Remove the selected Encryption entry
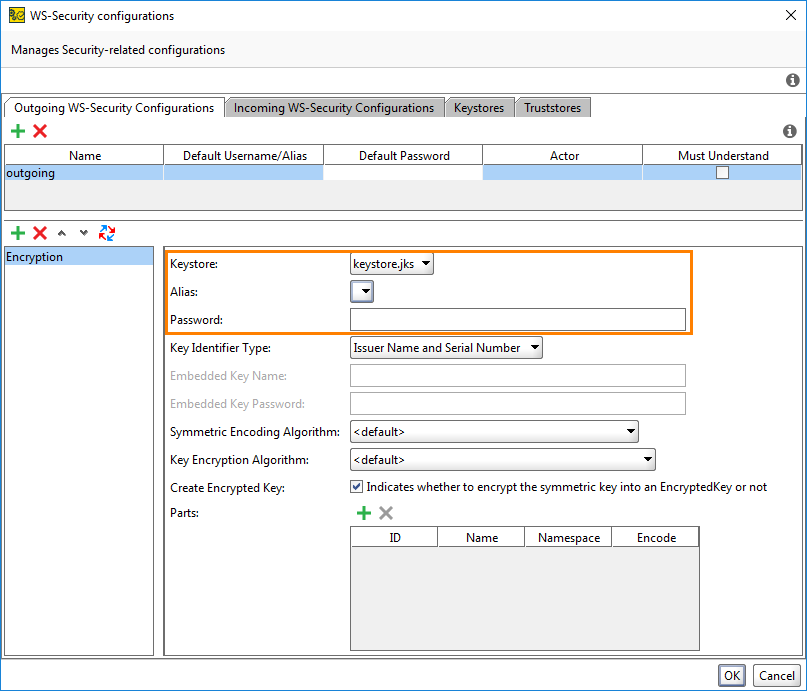Image resolution: width=807 pixels, height=691 pixels. point(39,233)
